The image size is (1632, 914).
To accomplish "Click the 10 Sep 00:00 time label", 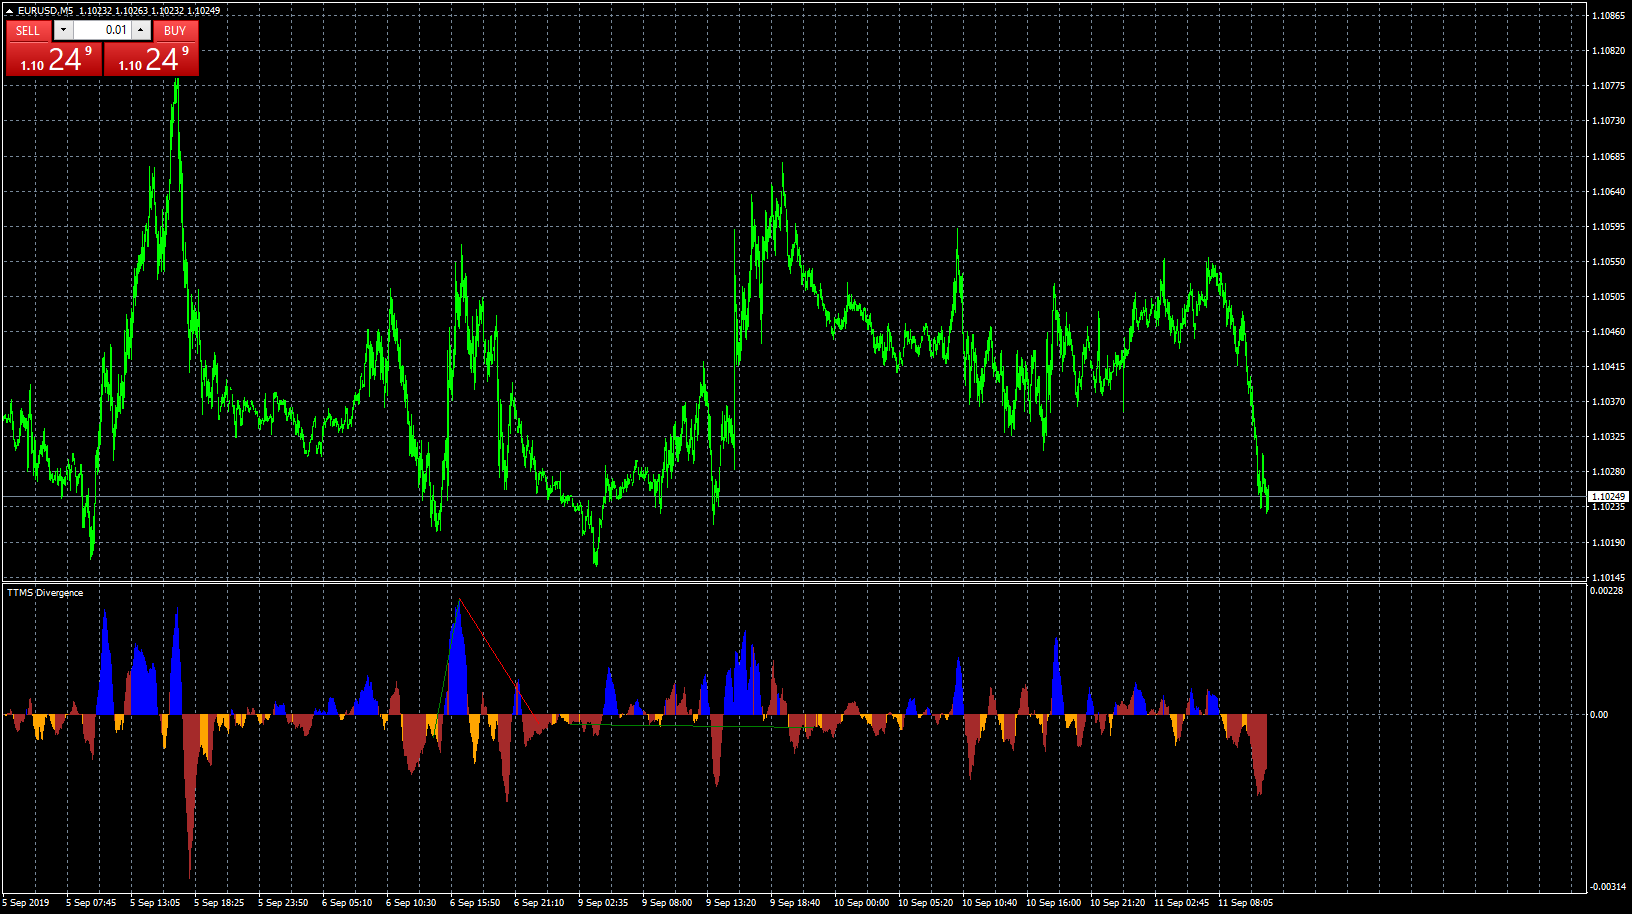I will point(861,903).
